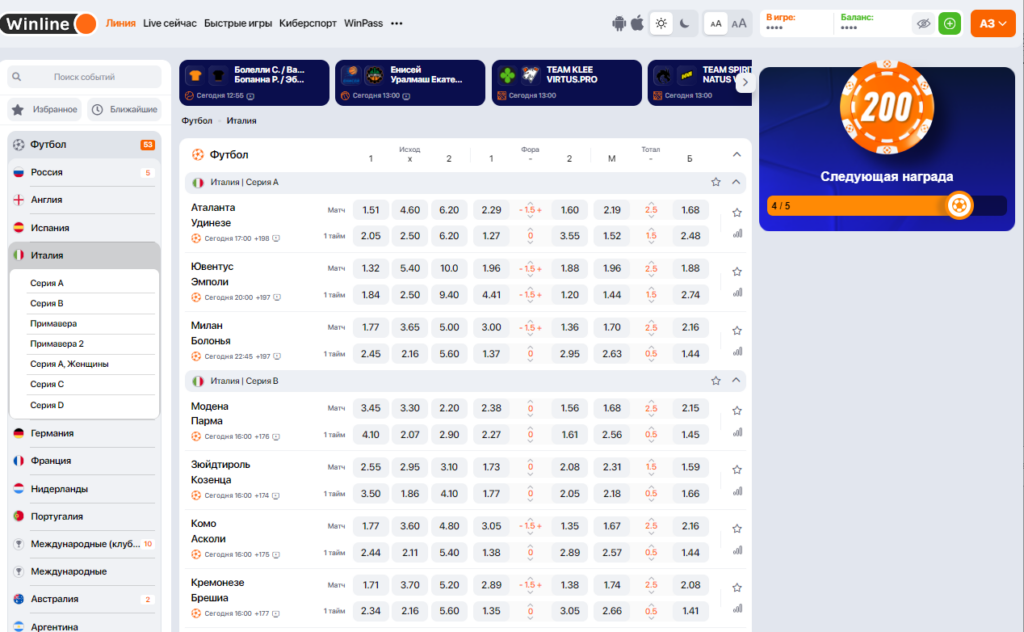Open Киберспорт section
The width and height of the screenshot is (1024, 632).
pyautogui.click(x=308, y=23)
